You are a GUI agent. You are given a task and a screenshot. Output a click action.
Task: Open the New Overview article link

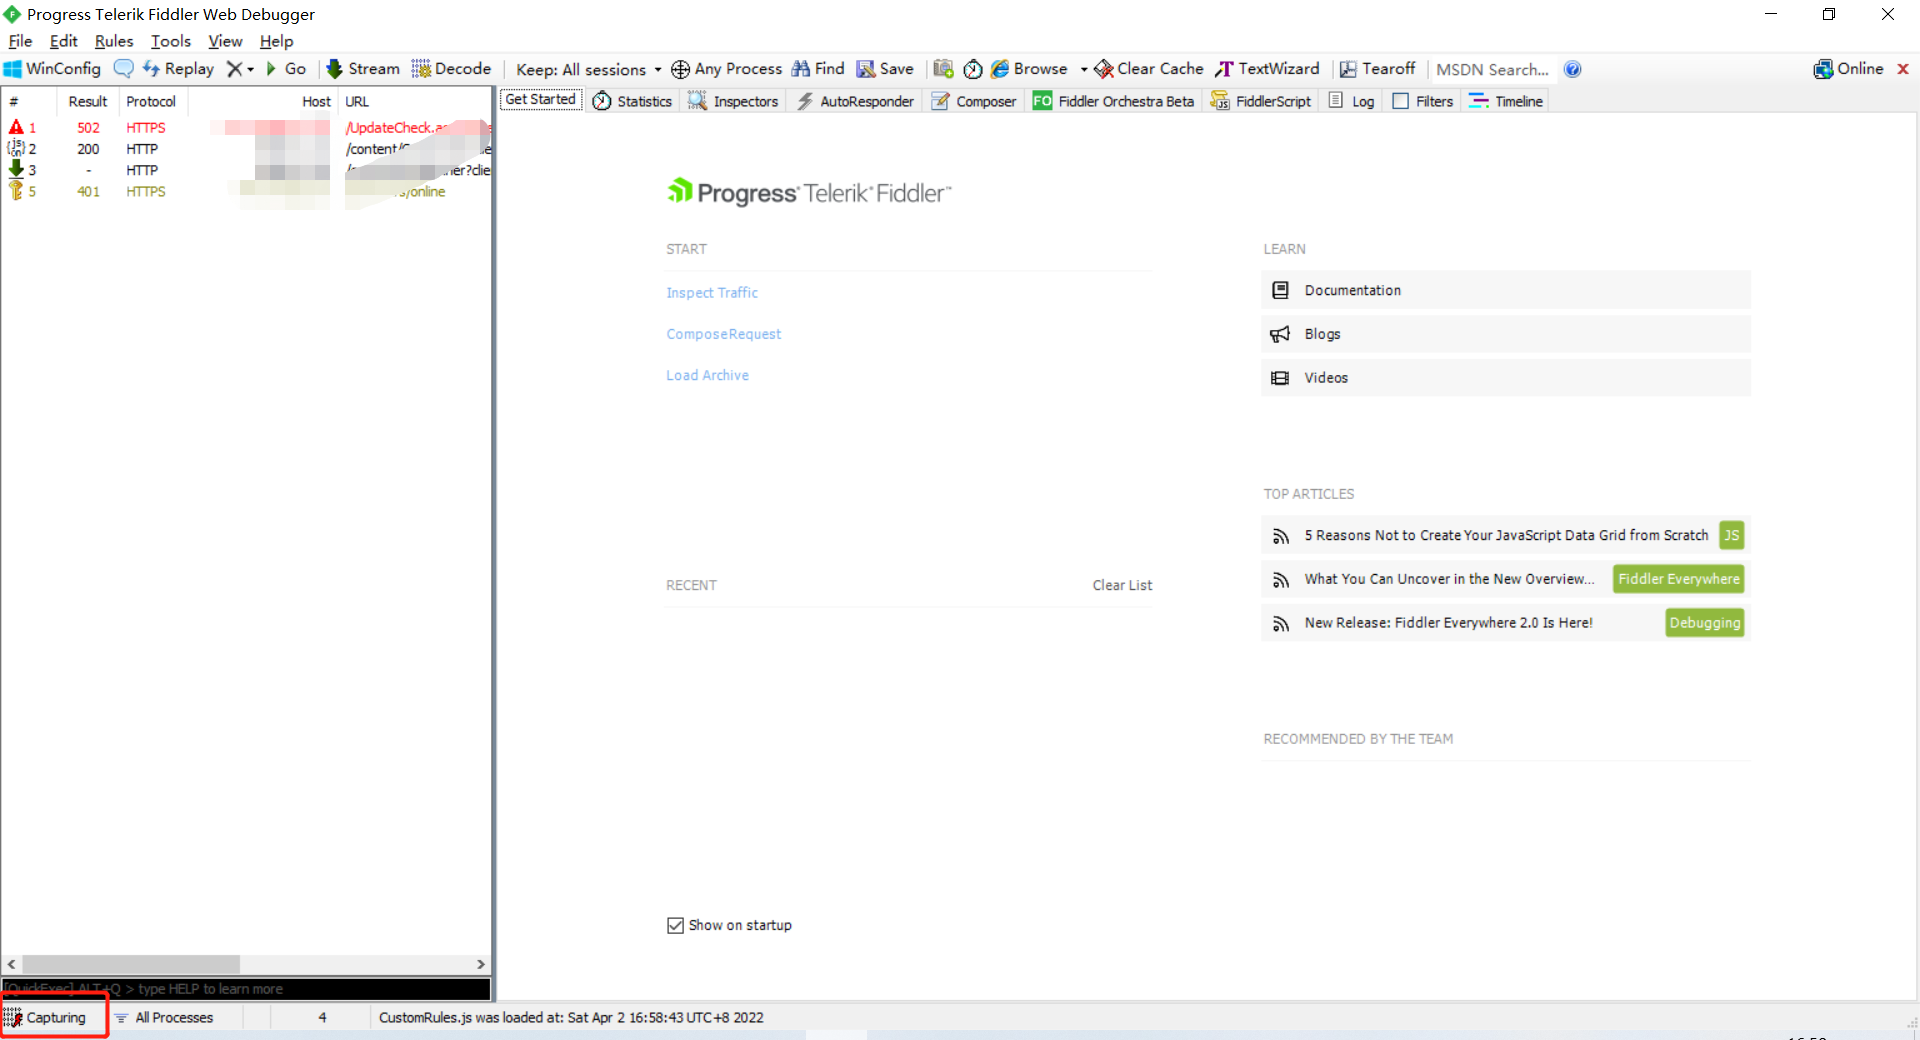(1449, 579)
